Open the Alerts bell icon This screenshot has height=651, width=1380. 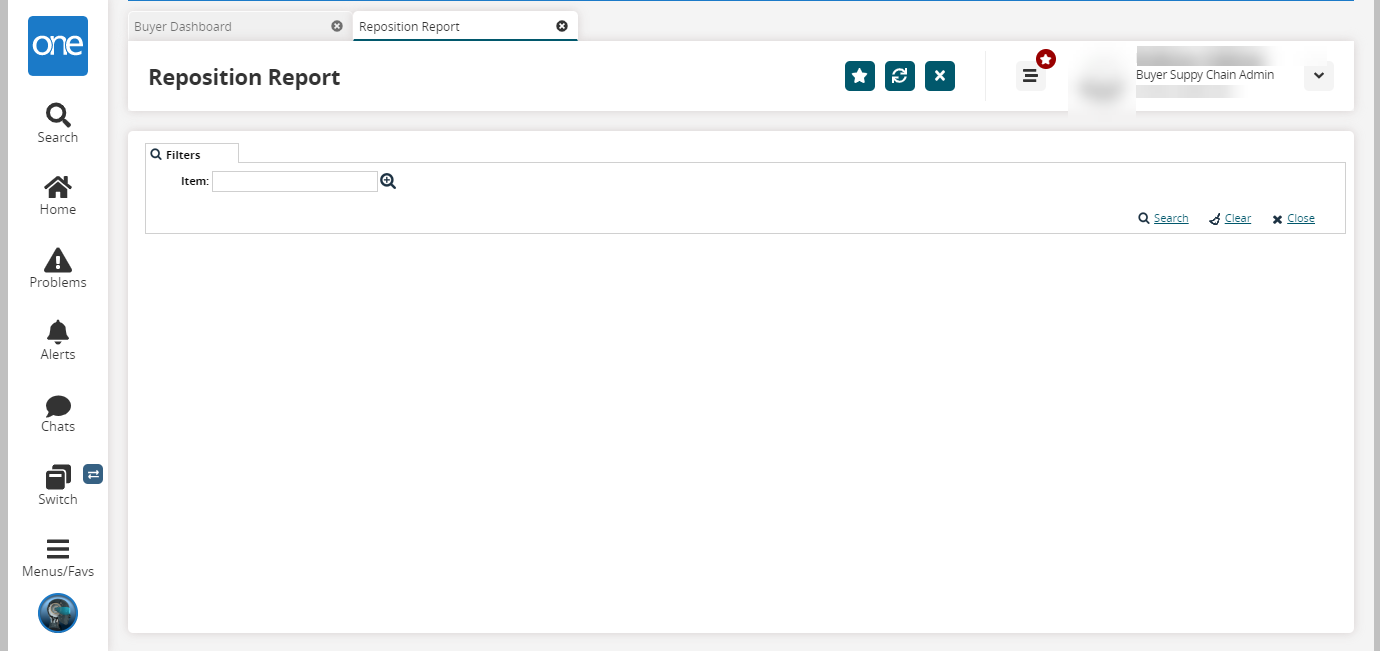58,340
